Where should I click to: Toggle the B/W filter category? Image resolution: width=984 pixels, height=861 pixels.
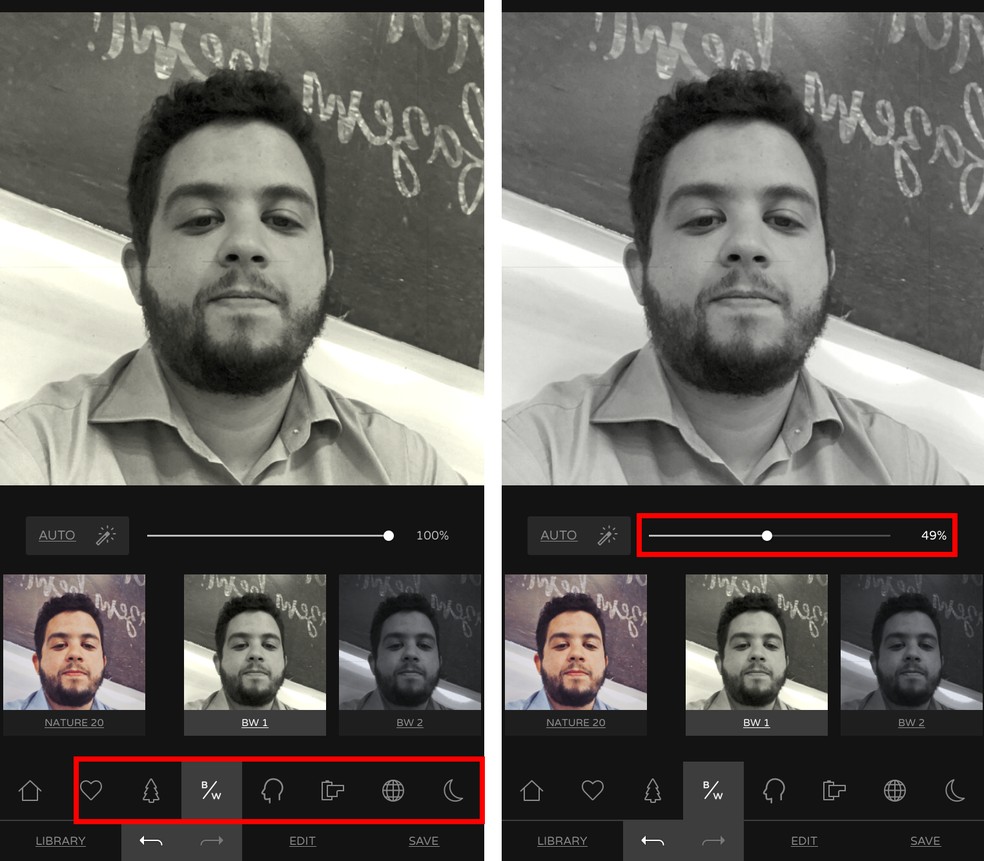[213, 790]
